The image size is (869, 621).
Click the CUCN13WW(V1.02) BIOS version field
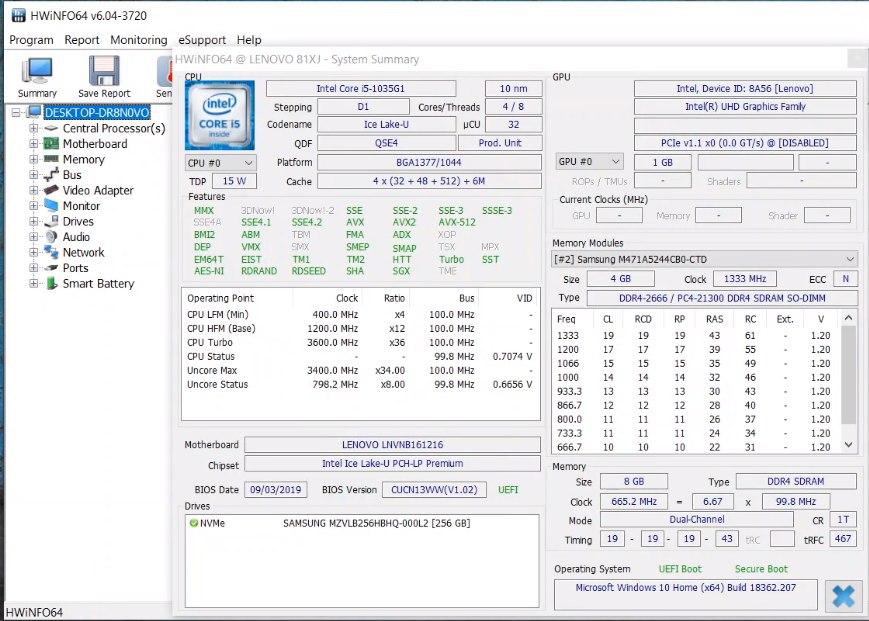(434, 490)
